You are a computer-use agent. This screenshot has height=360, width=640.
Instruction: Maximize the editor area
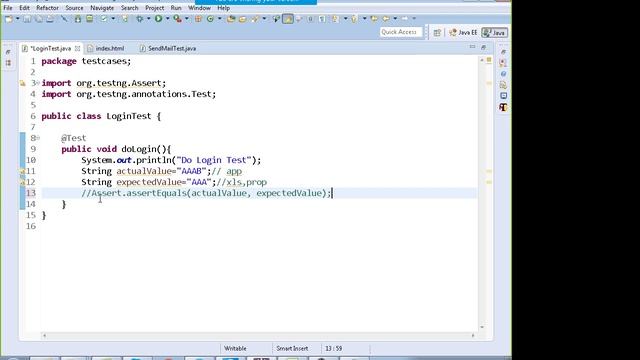(x=483, y=47)
